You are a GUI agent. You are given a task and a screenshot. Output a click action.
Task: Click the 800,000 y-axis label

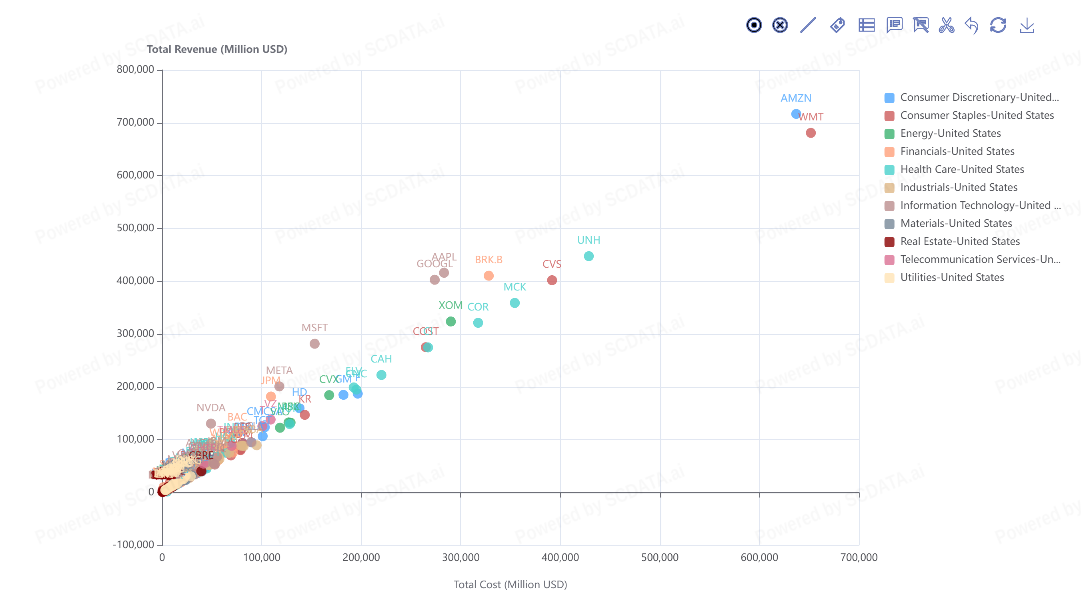point(135,70)
